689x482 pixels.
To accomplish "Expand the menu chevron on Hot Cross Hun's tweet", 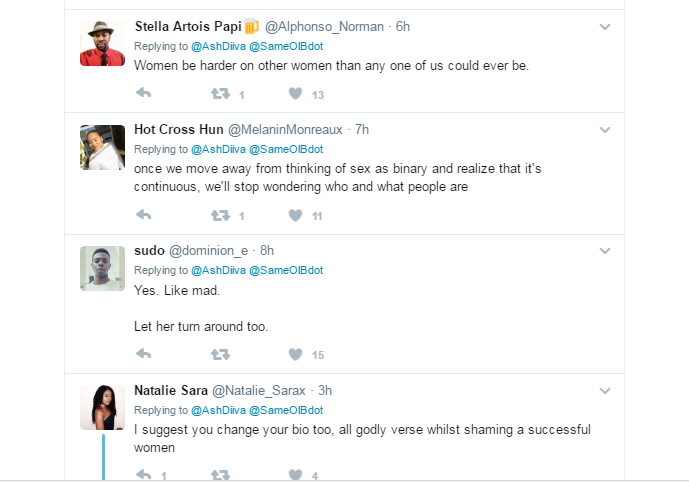I will coord(605,130).
